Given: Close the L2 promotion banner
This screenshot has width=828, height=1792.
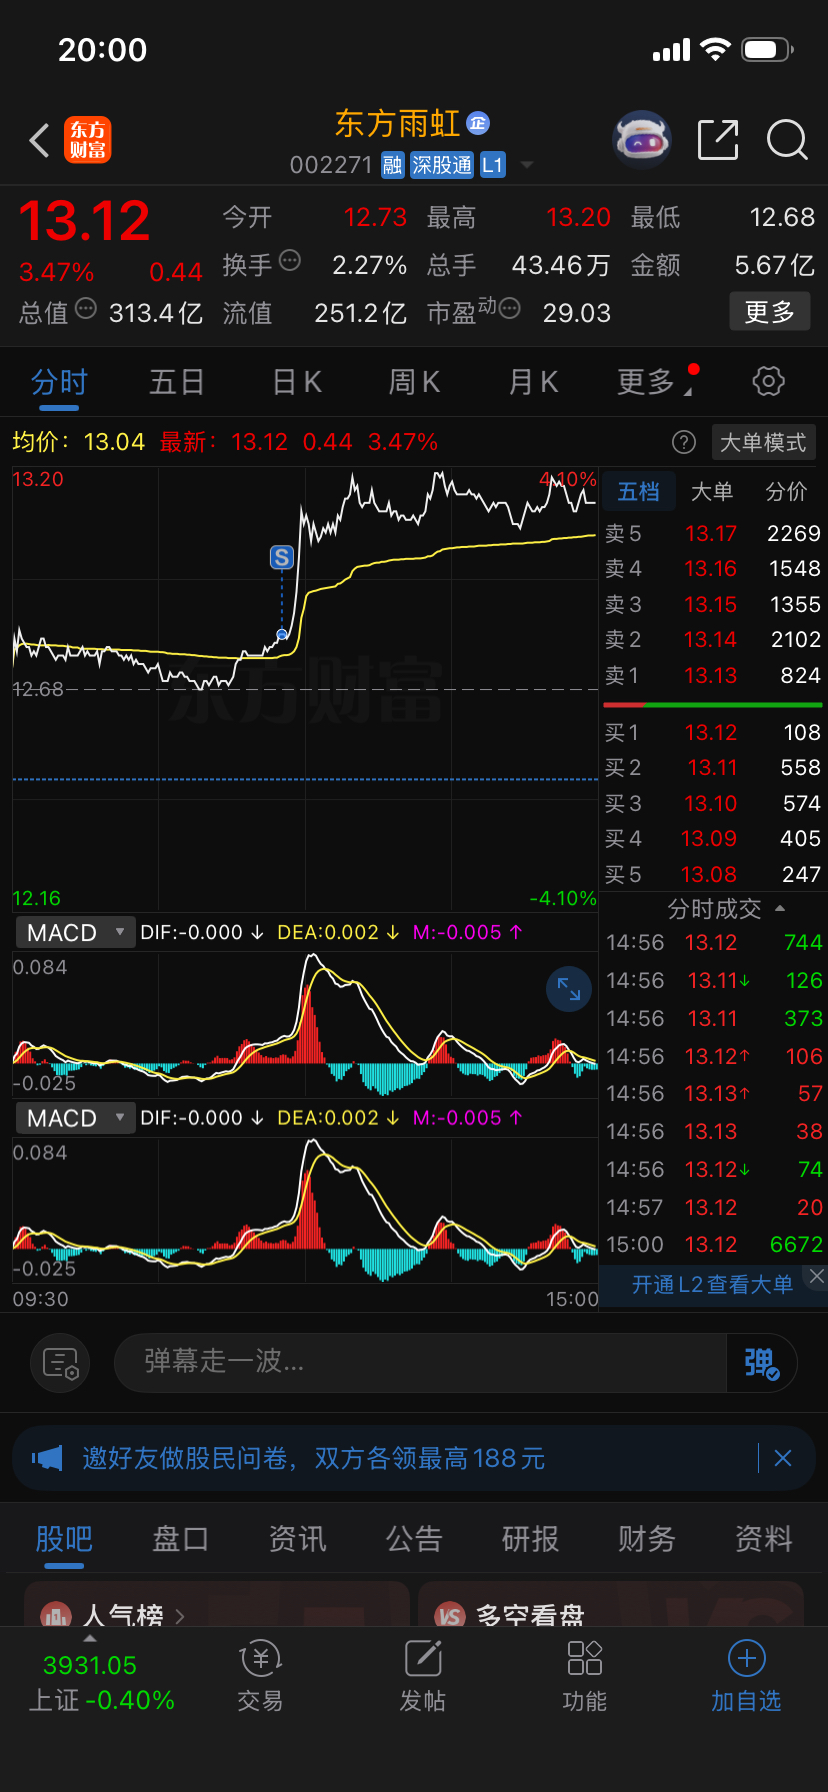Looking at the screenshot, I should (x=817, y=1276).
